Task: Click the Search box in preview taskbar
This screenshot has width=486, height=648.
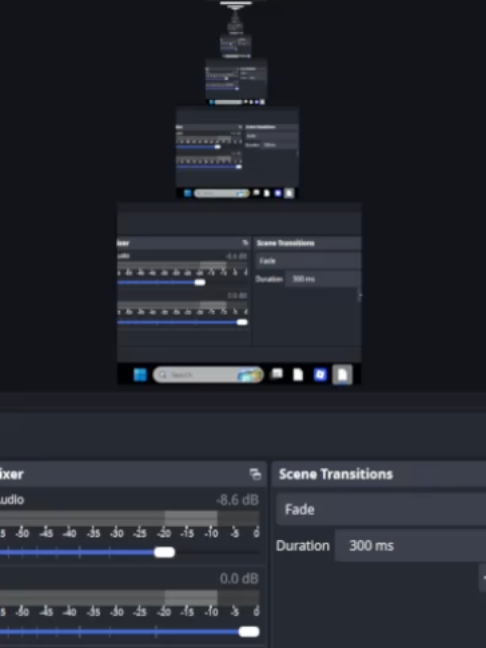Action: click(208, 375)
